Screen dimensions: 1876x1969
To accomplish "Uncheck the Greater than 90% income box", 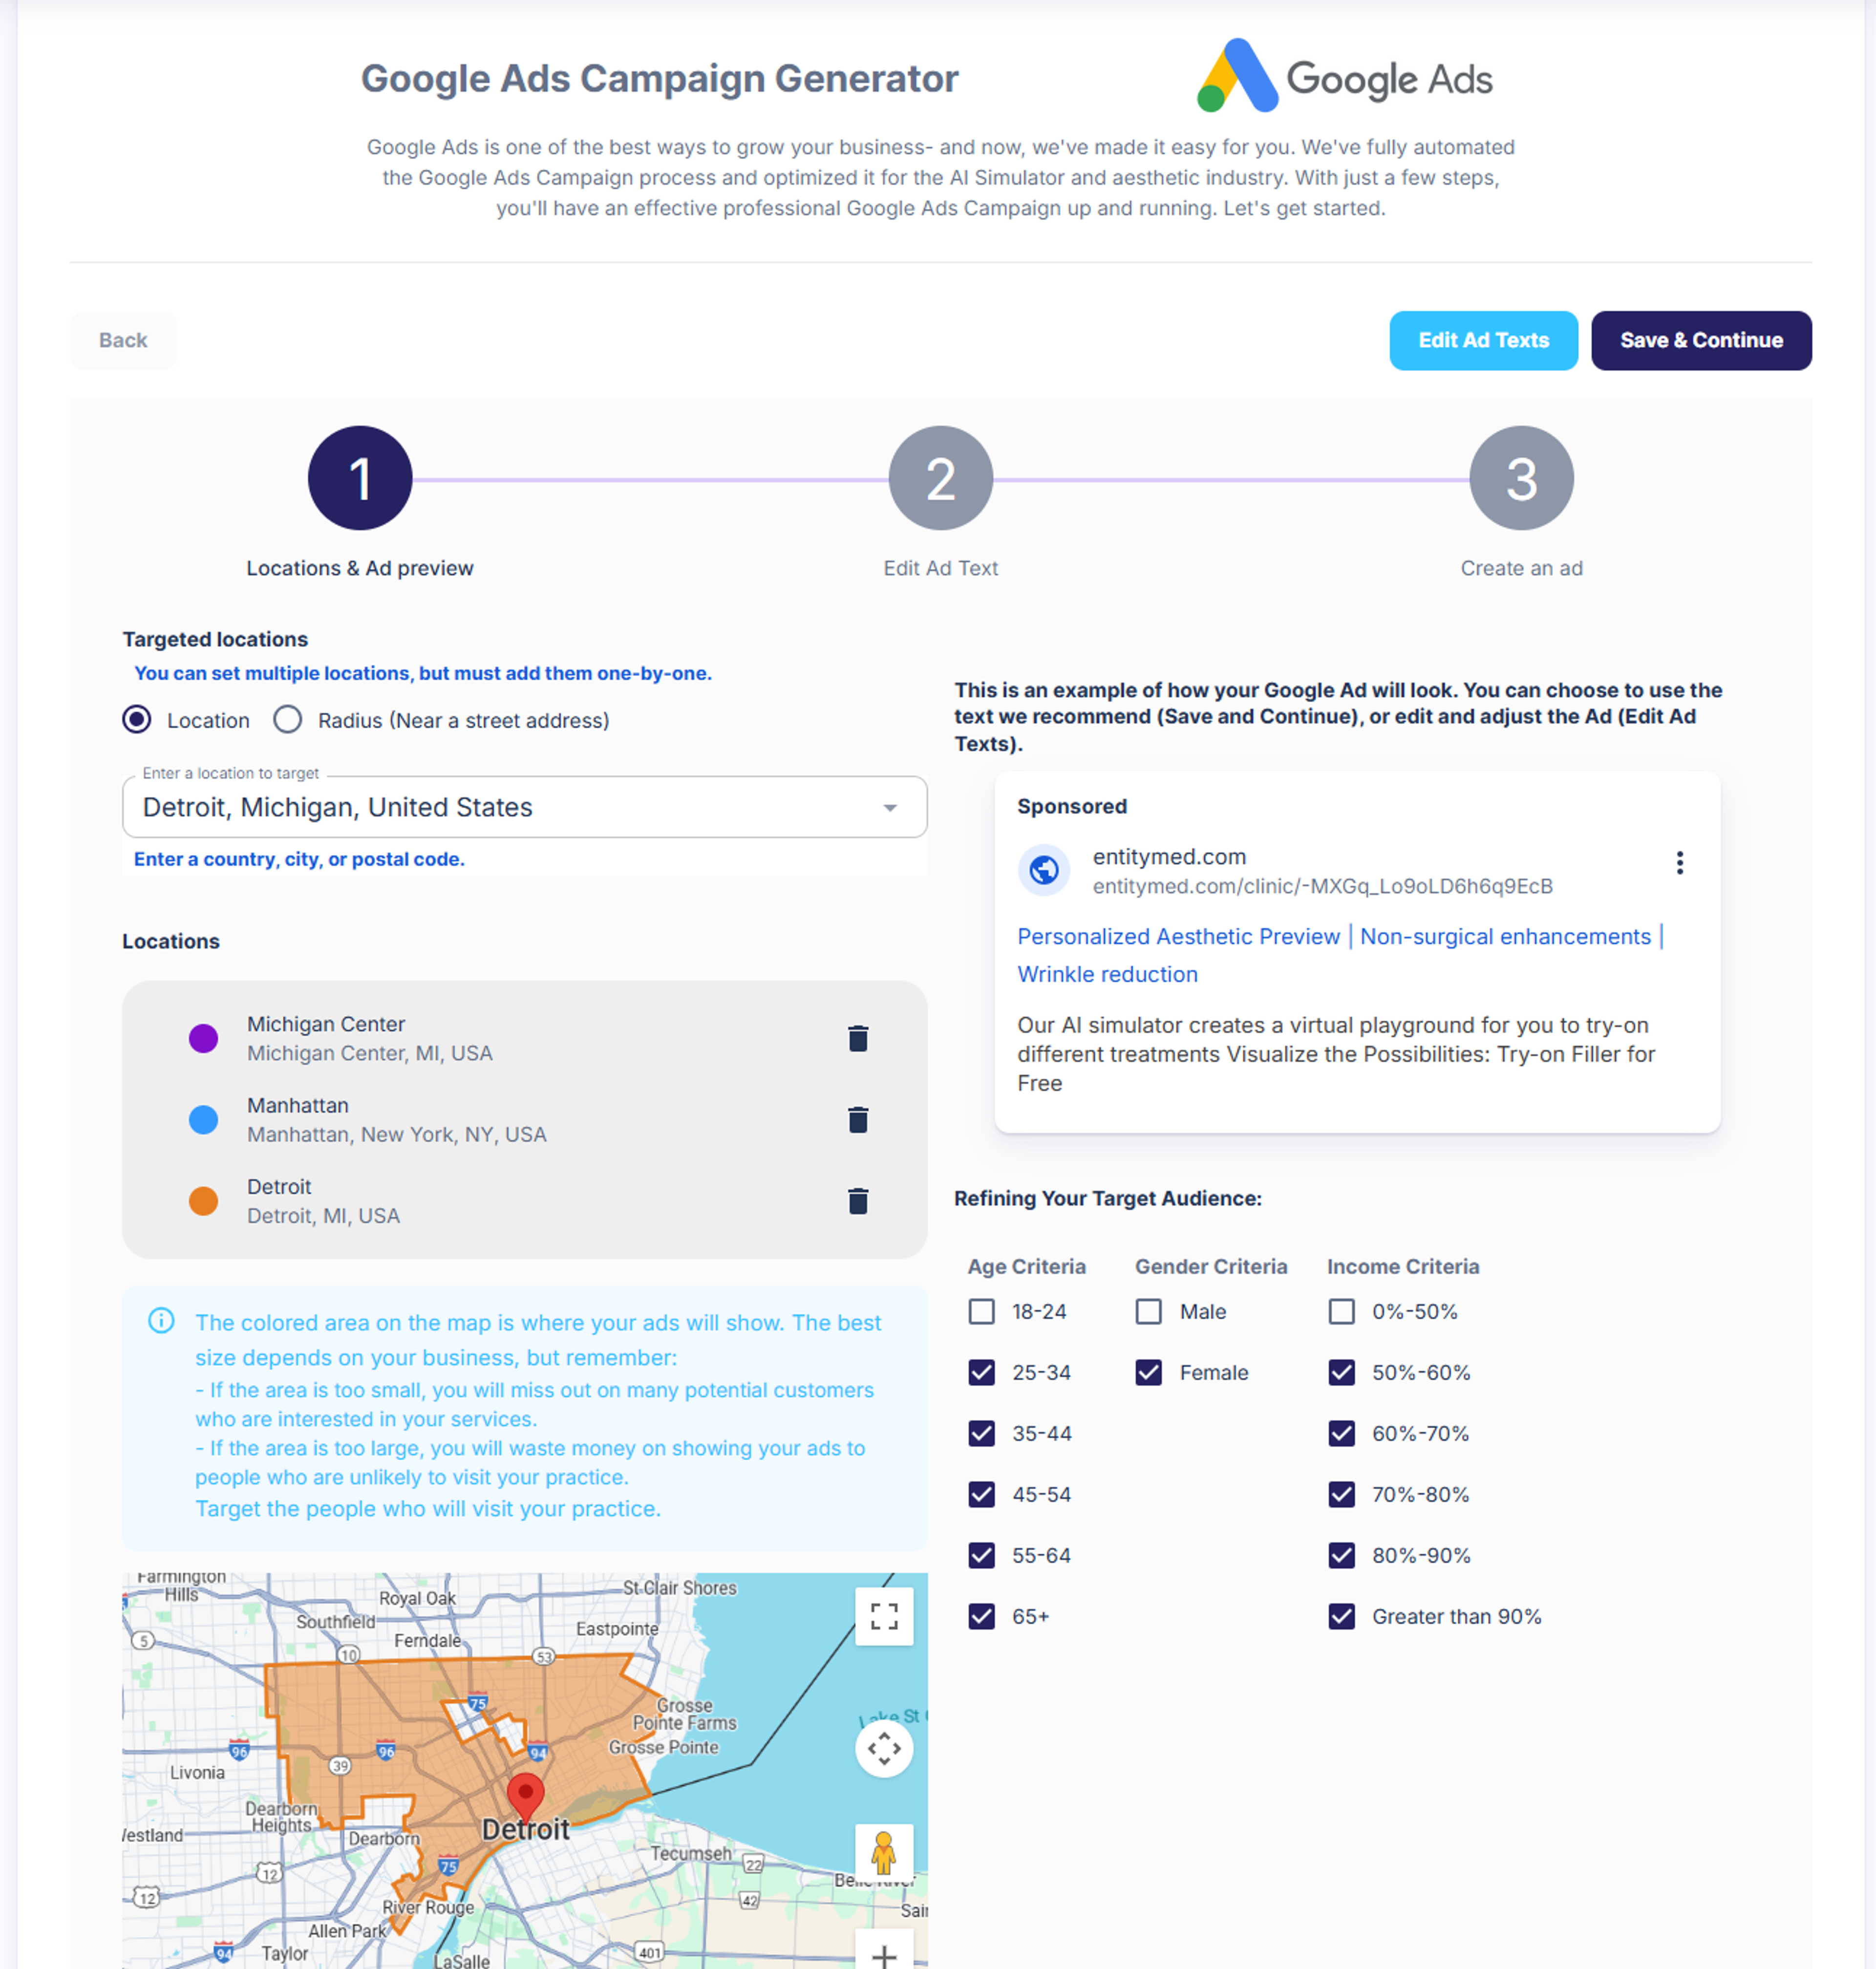I will tap(1341, 1616).
